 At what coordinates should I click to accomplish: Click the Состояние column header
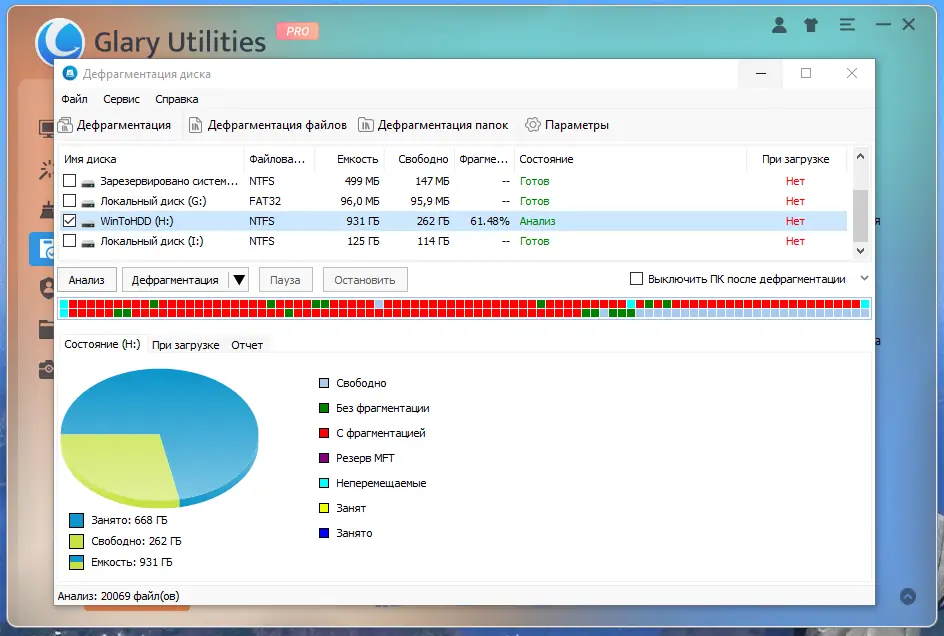[630, 159]
